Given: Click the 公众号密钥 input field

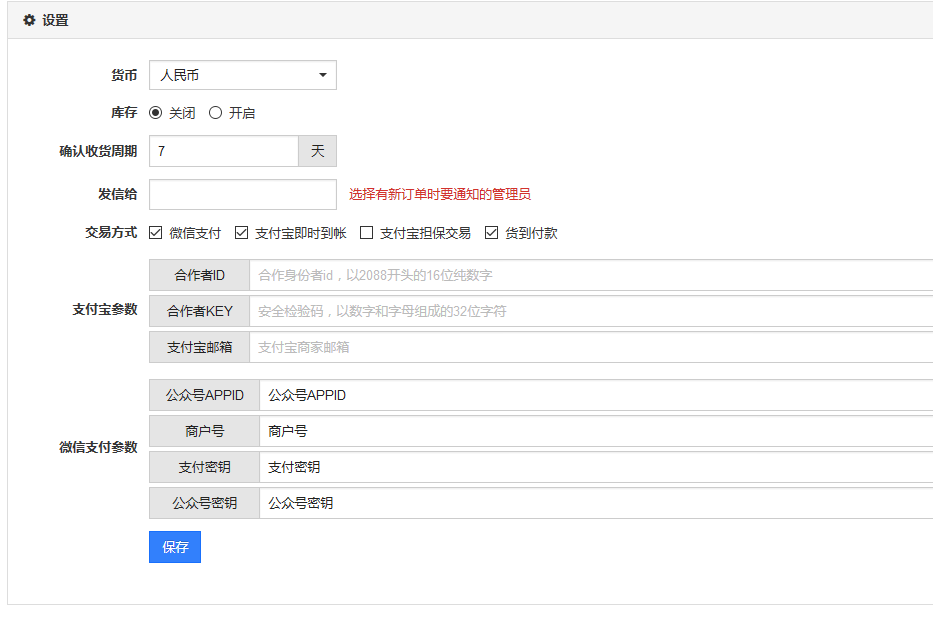Looking at the screenshot, I should click(x=596, y=503).
